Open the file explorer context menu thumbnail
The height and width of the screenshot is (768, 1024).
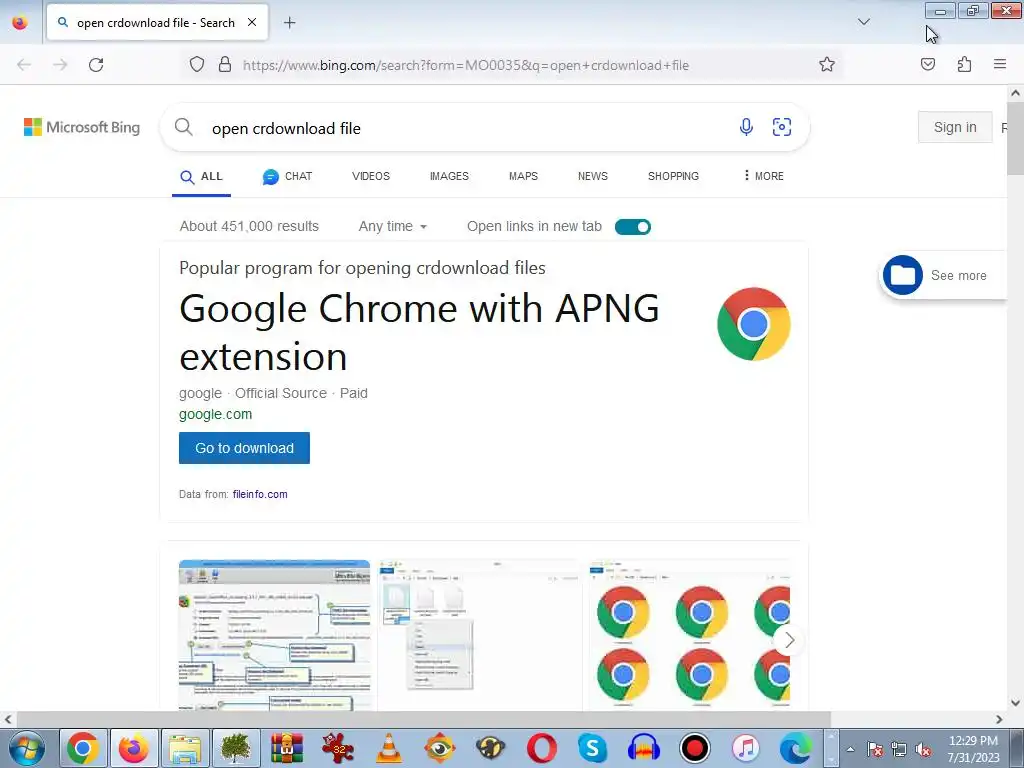click(480, 635)
